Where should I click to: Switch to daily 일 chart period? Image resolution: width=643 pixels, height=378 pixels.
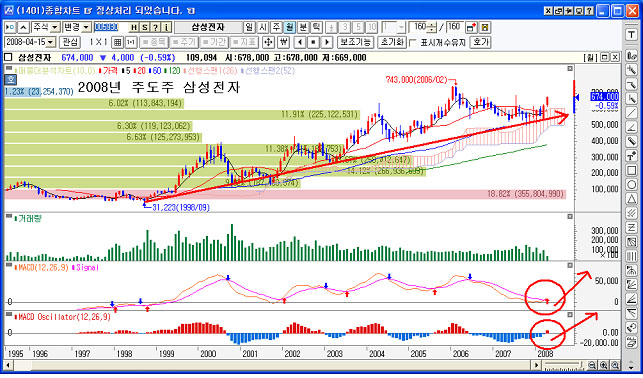tap(249, 27)
